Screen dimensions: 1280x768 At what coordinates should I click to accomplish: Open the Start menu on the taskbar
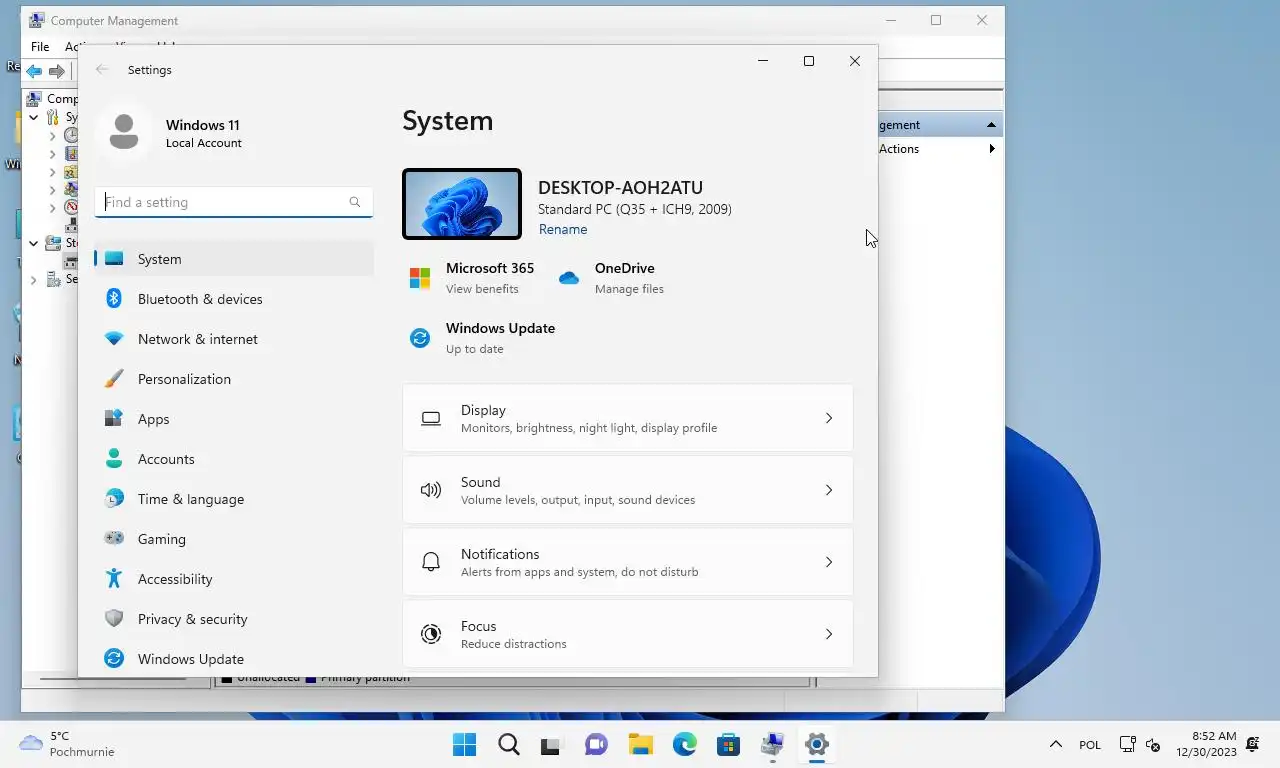point(465,745)
